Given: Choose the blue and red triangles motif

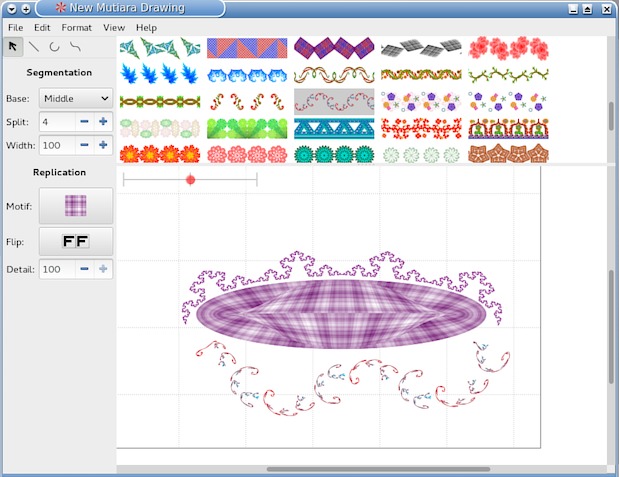Looking at the screenshot, I should [x=247, y=48].
